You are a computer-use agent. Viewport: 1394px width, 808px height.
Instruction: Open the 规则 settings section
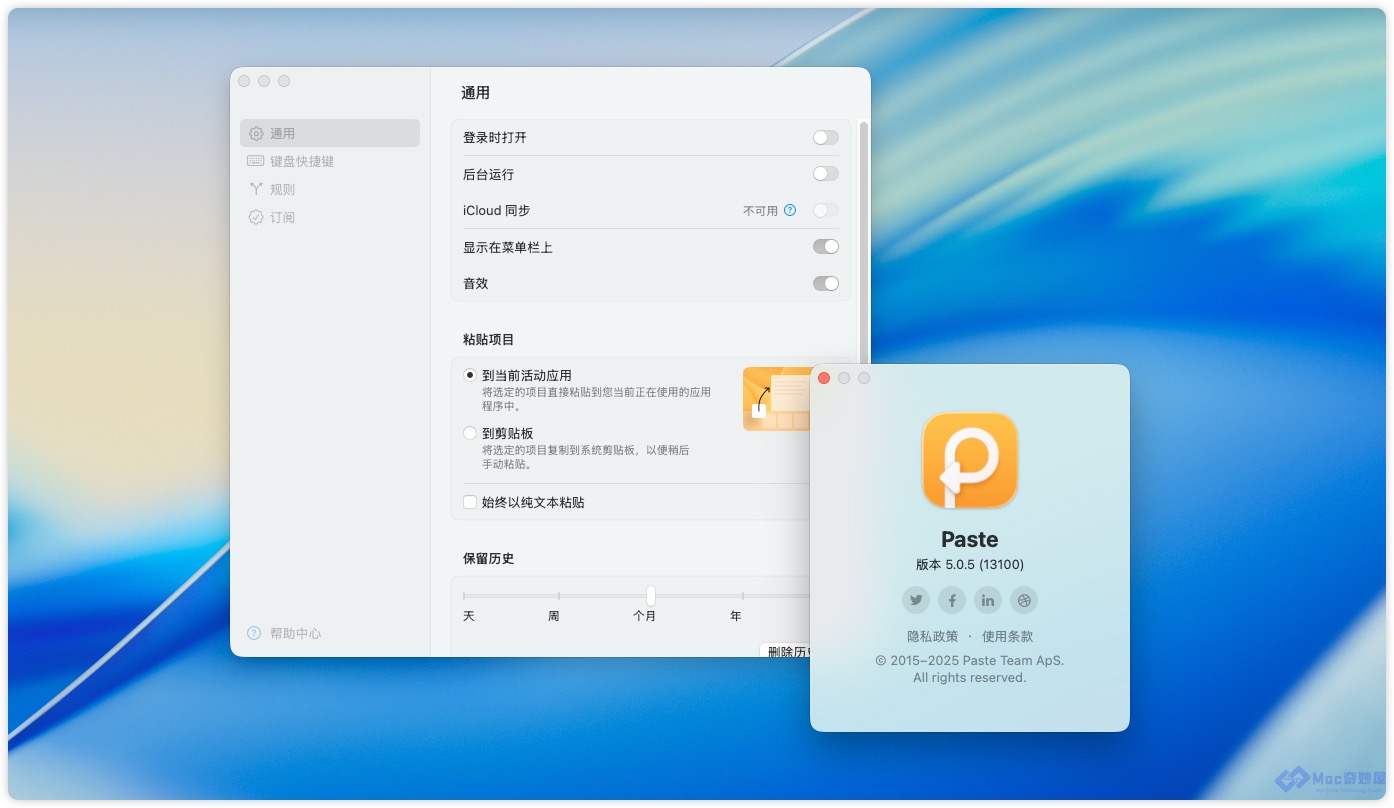coord(330,189)
